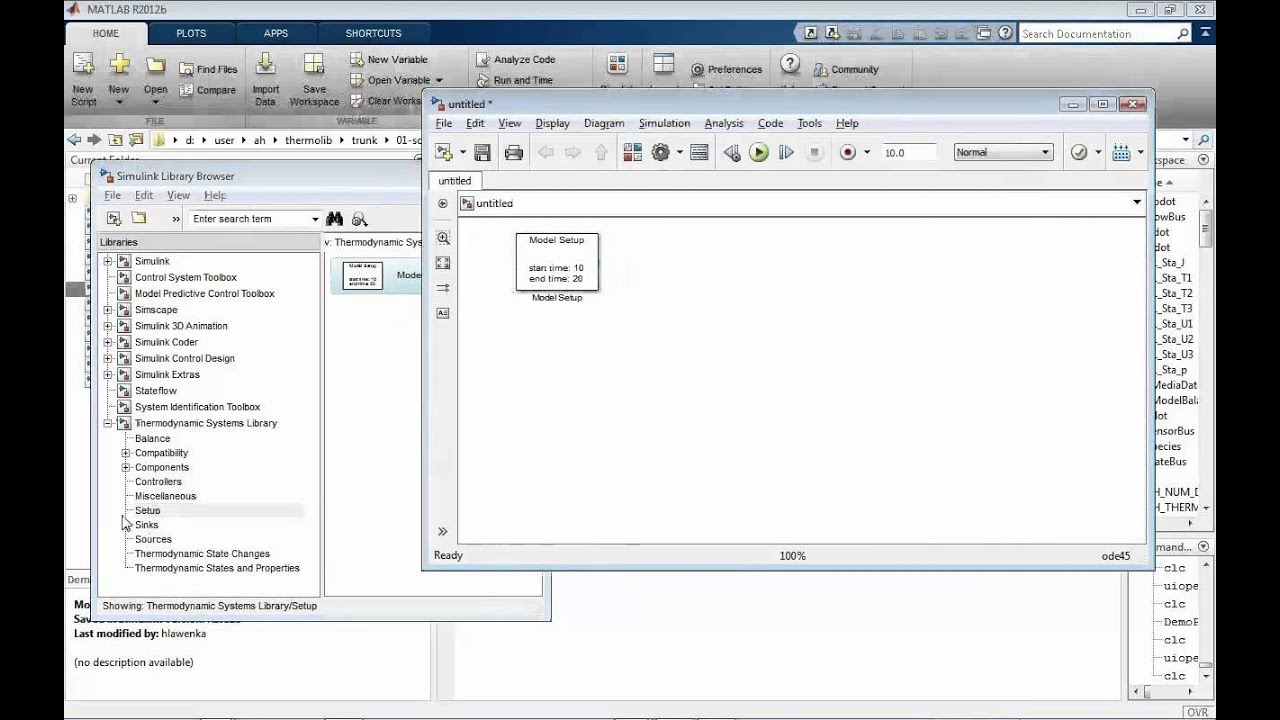This screenshot has width=1280, height=720.
Task: Click the Step Back simulation button
Action: (732, 153)
